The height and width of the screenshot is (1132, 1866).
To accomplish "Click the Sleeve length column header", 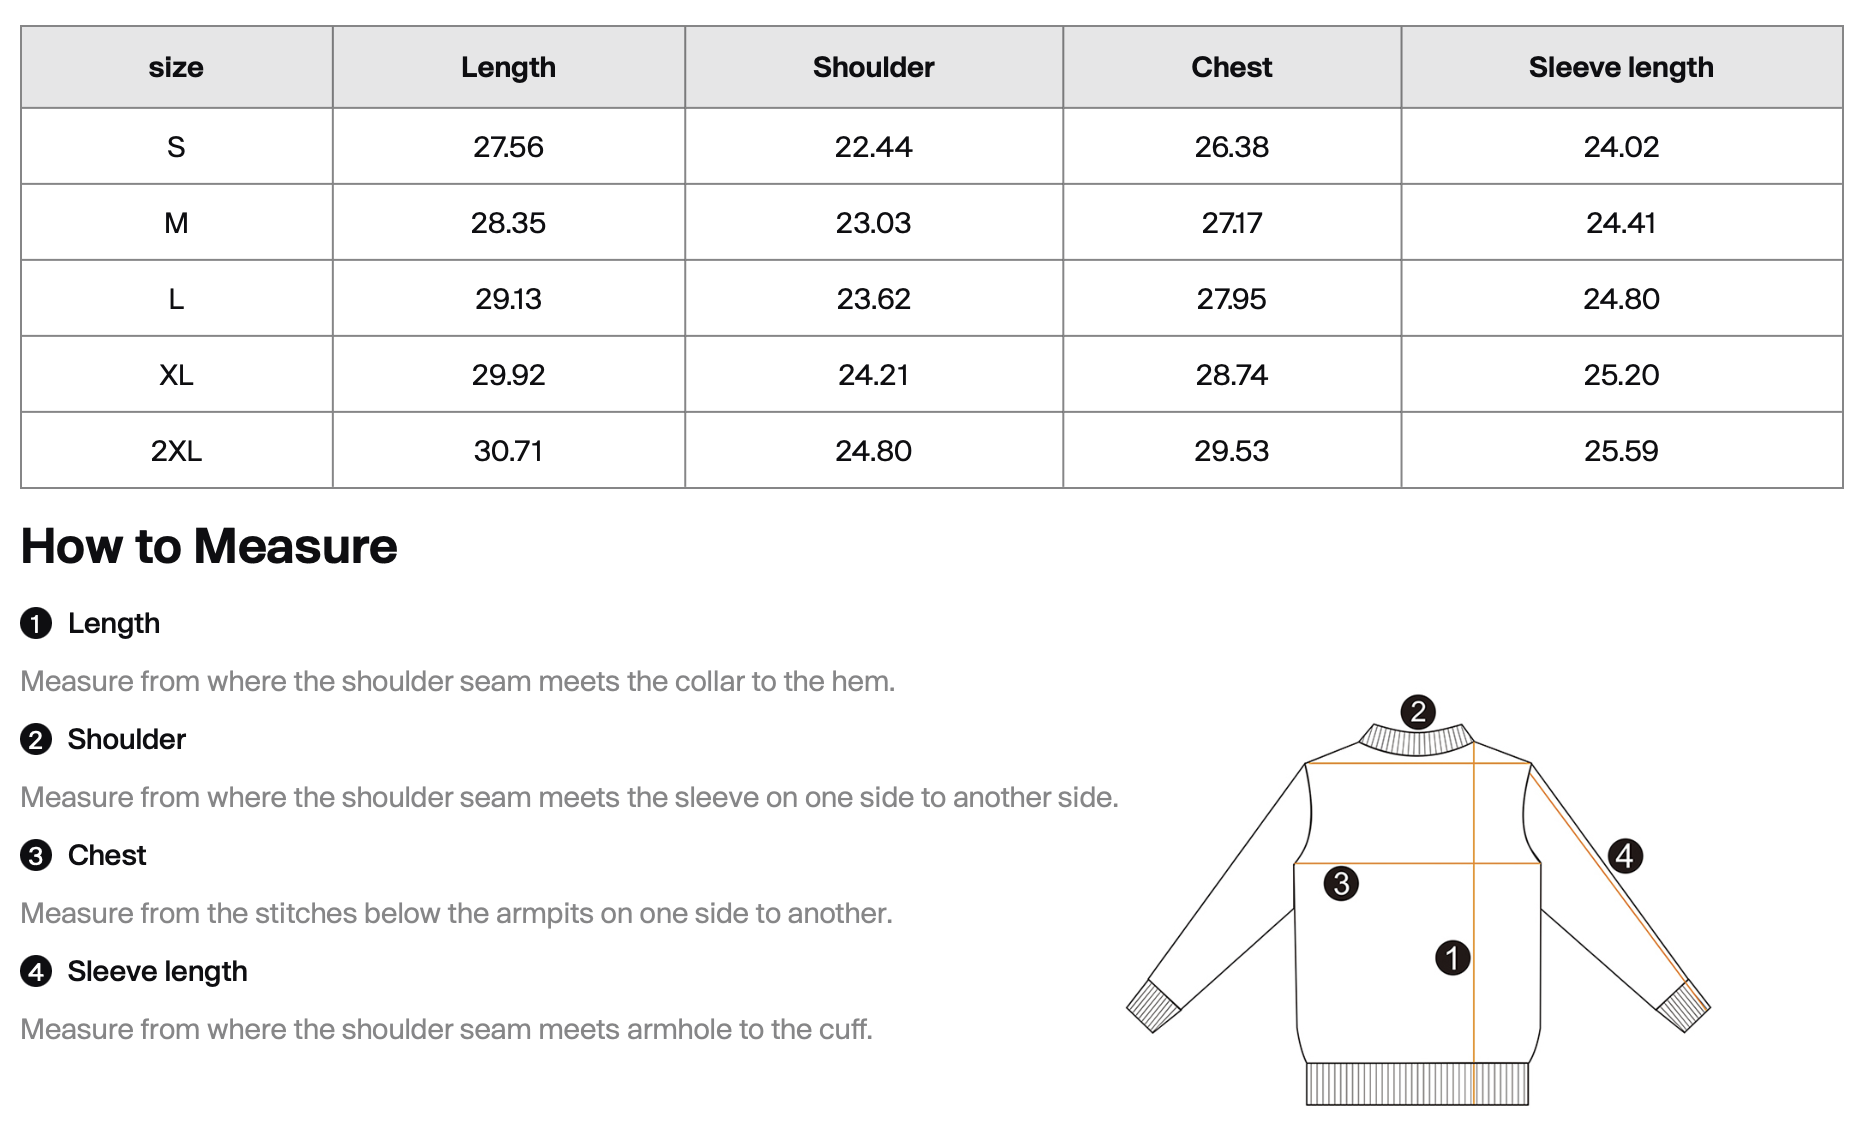I will coord(1621,67).
